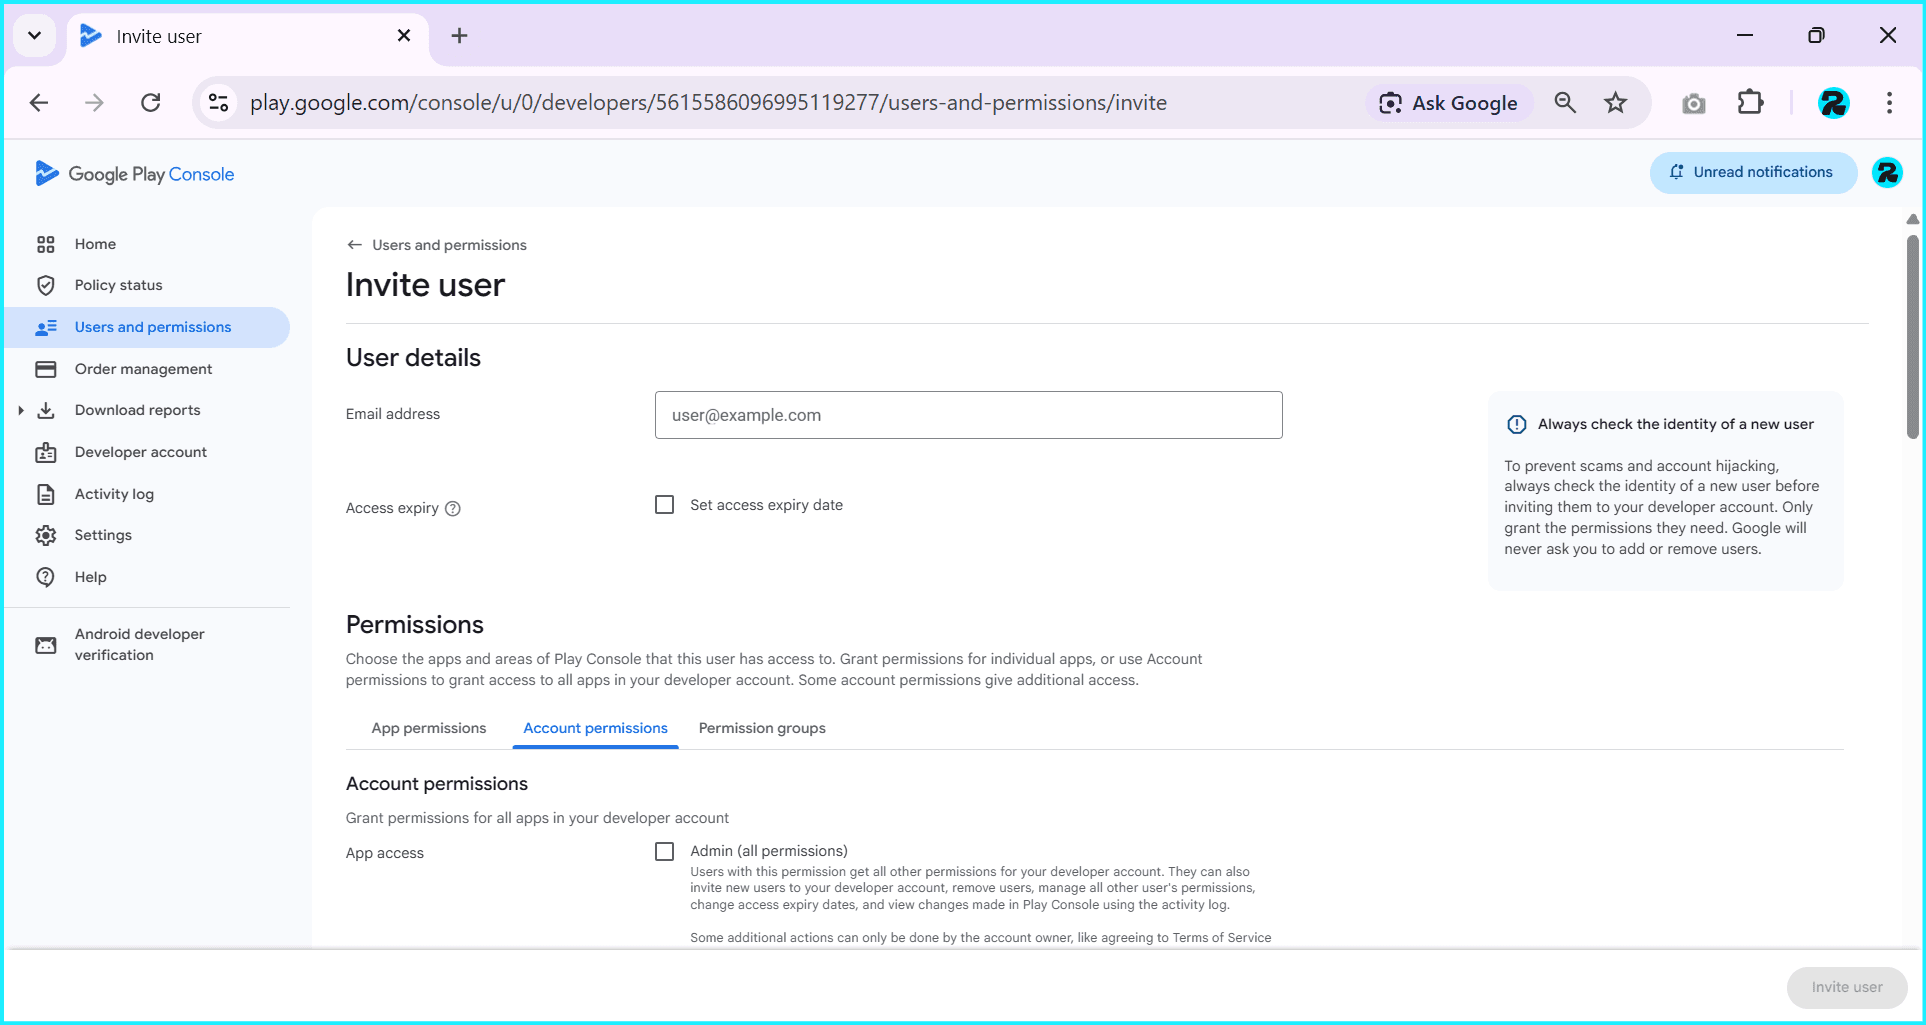This screenshot has height=1025, width=1926.
Task: Click the Developer account badge icon
Action: (46, 452)
